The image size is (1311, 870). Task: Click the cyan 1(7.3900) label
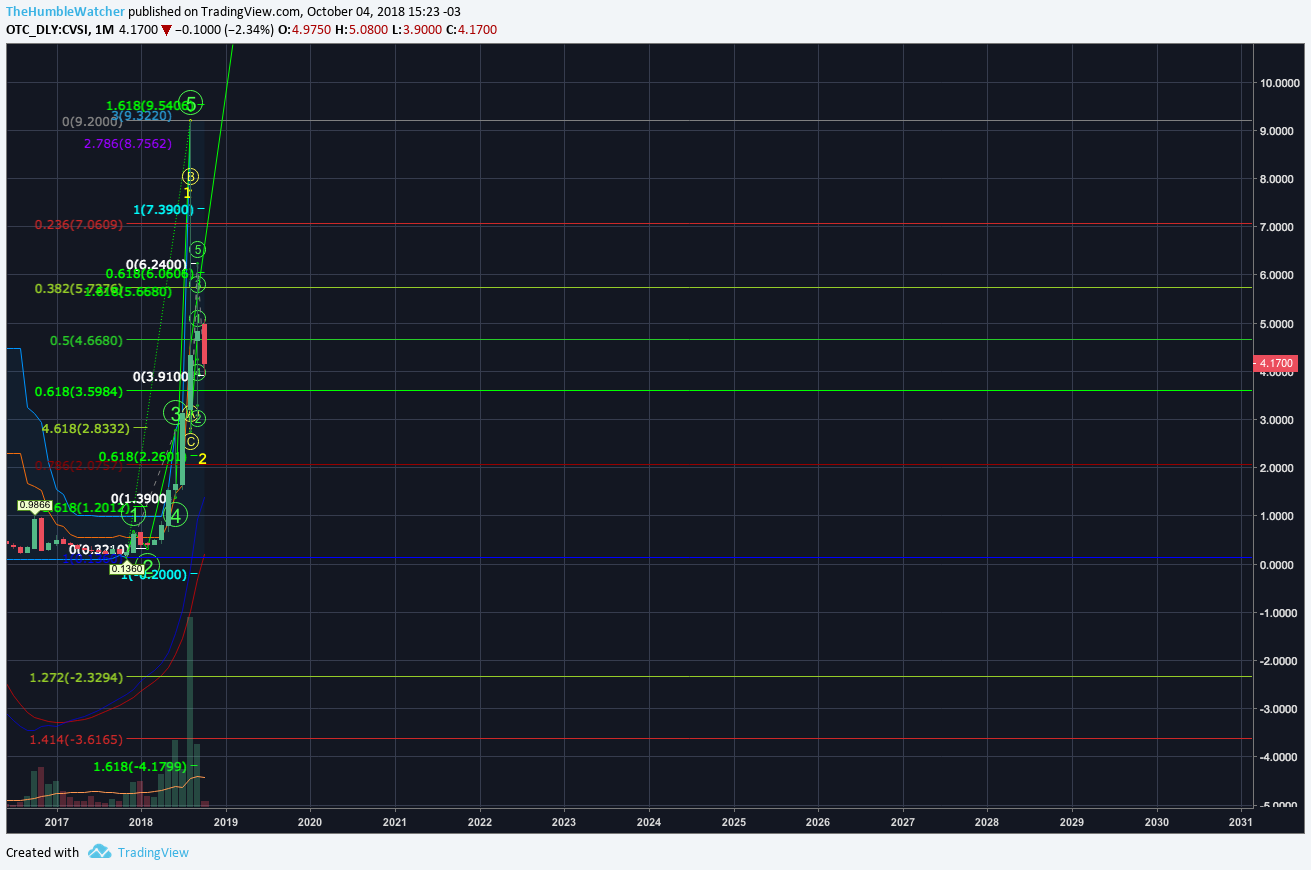163,210
